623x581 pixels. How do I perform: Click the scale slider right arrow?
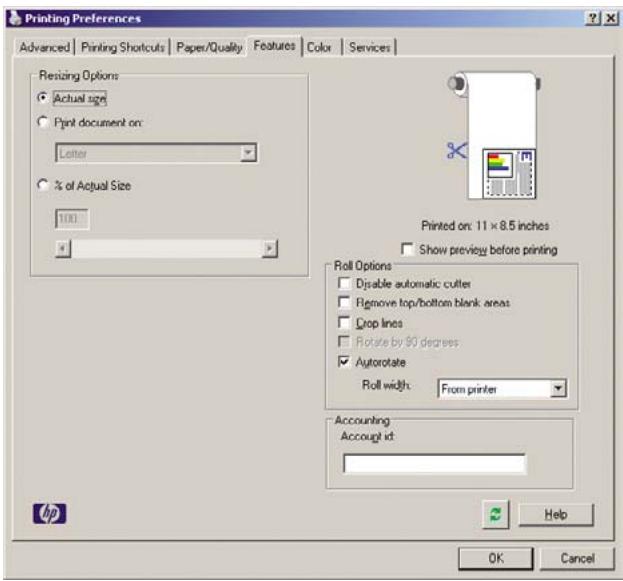pyautogui.click(x=270, y=249)
